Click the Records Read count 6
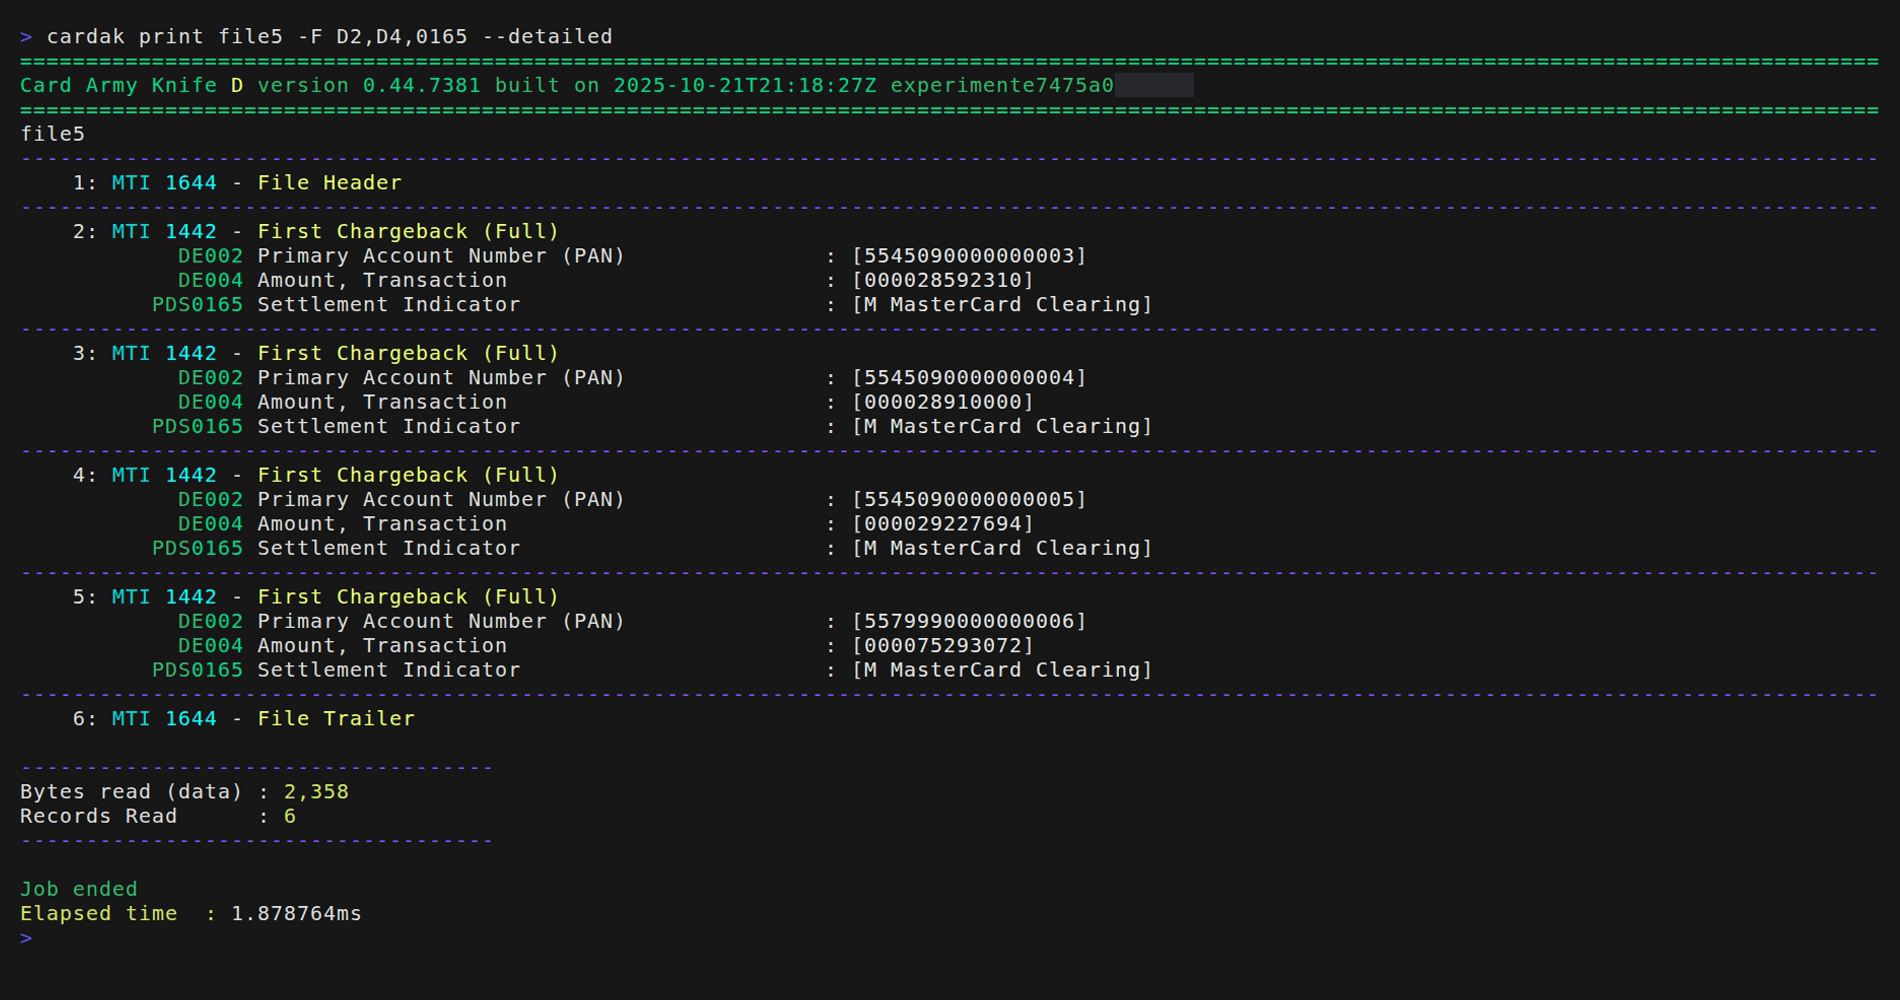Image resolution: width=1900 pixels, height=1000 pixels. point(290,816)
